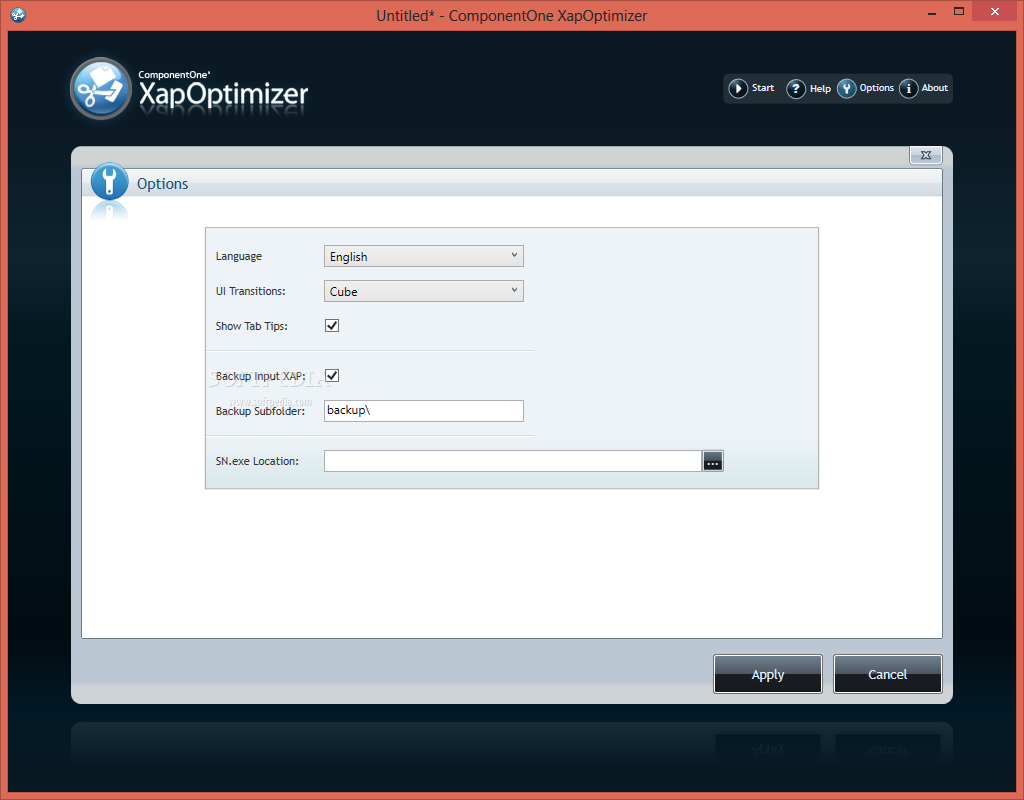This screenshot has height=800, width=1024.
Task: Toggle the Show Tab Tips checkbox
Action: [332, 325]
